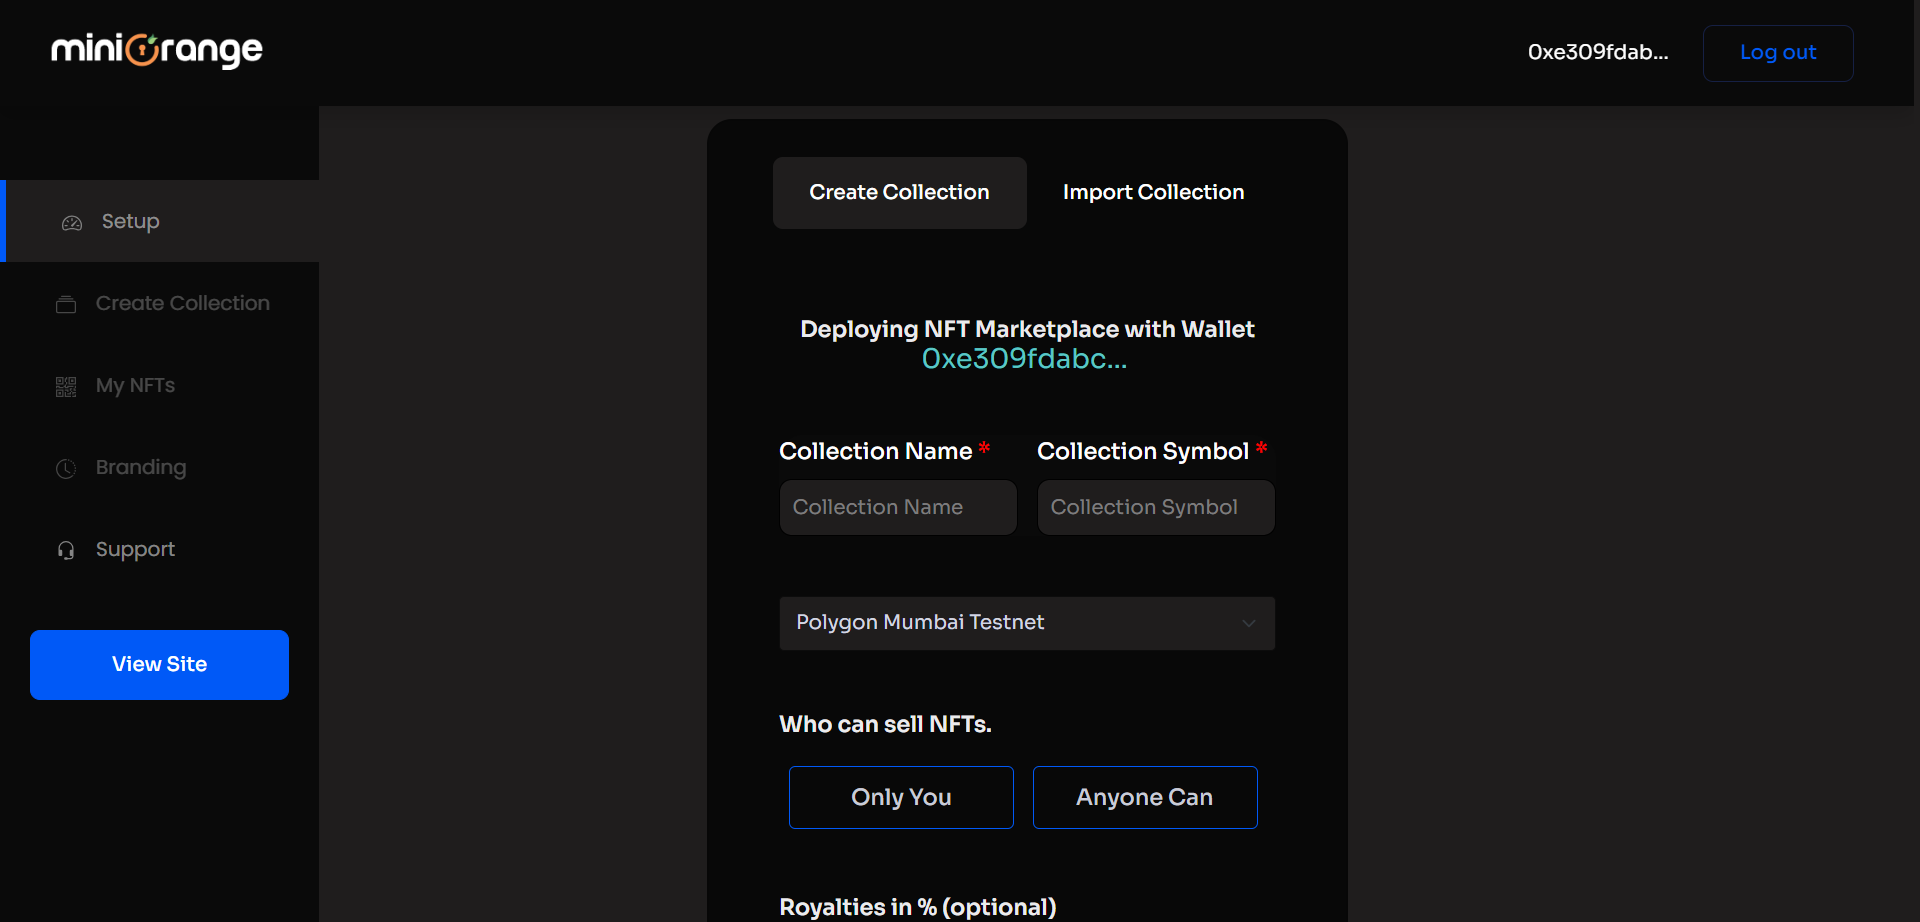Open the Support page

tap(160, 549)
